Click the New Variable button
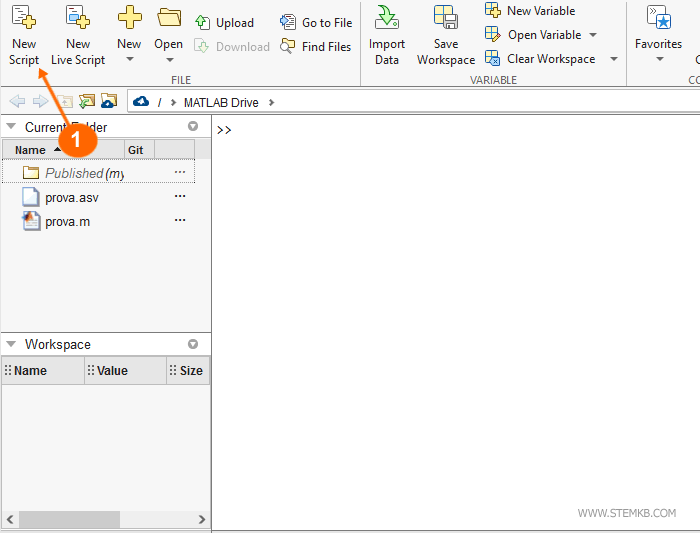 (530, 11)
